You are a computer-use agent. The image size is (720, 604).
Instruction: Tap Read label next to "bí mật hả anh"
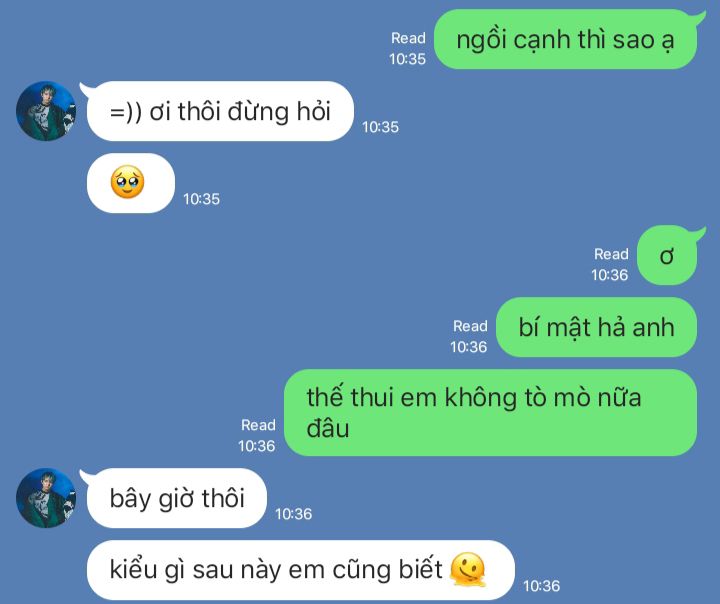(470, 326)
